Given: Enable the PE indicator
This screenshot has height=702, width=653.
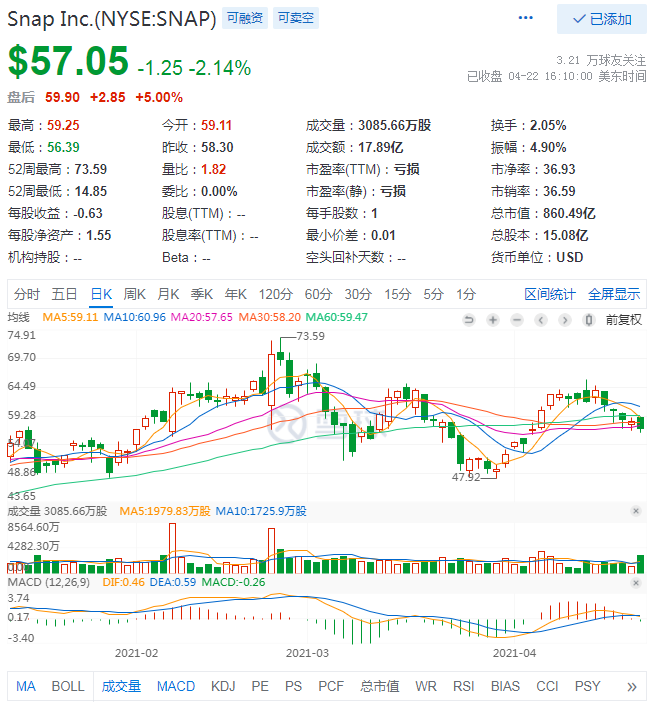Looking at the screenshot, I should coord(260,686).
